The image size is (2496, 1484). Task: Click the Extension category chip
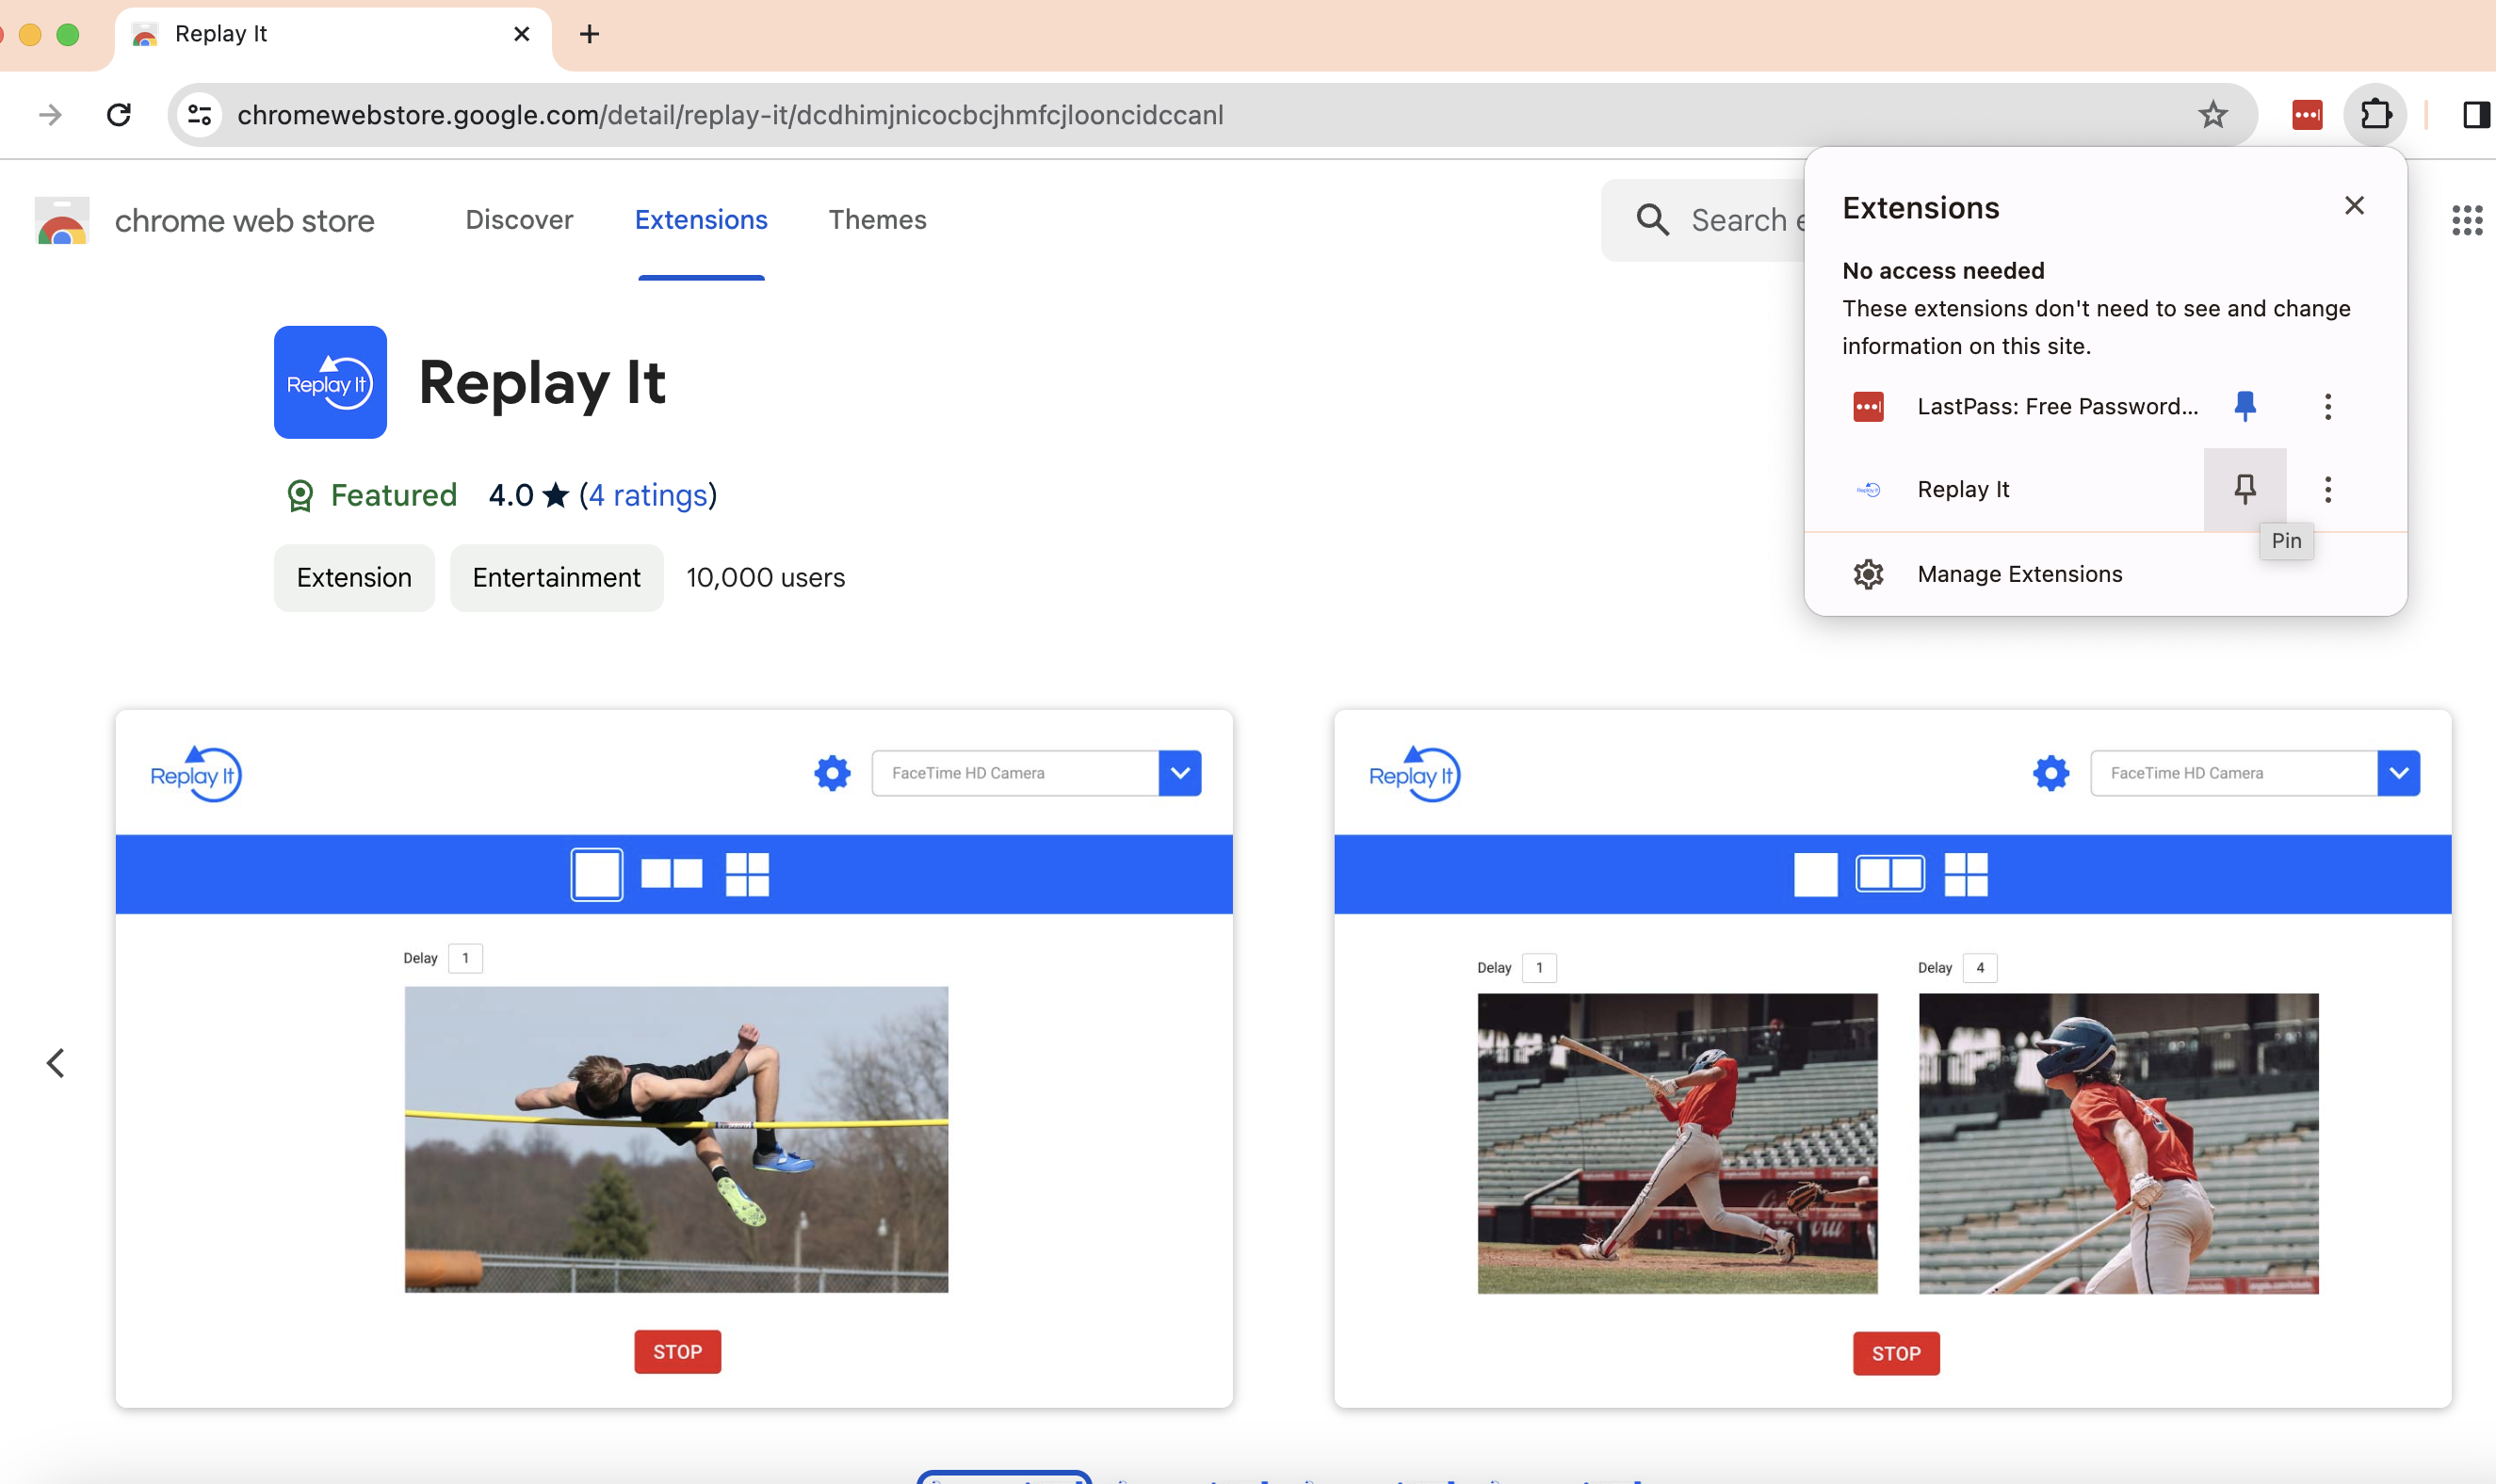click(x=354, y=578)
